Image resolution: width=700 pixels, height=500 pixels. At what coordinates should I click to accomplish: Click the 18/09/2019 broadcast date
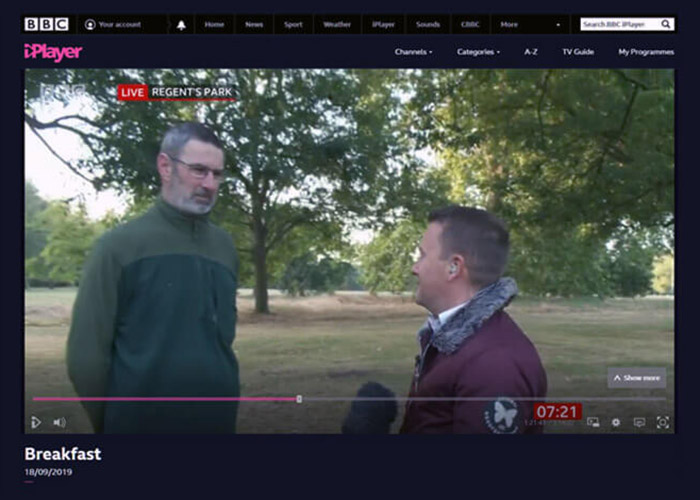[x=48, y=472]
